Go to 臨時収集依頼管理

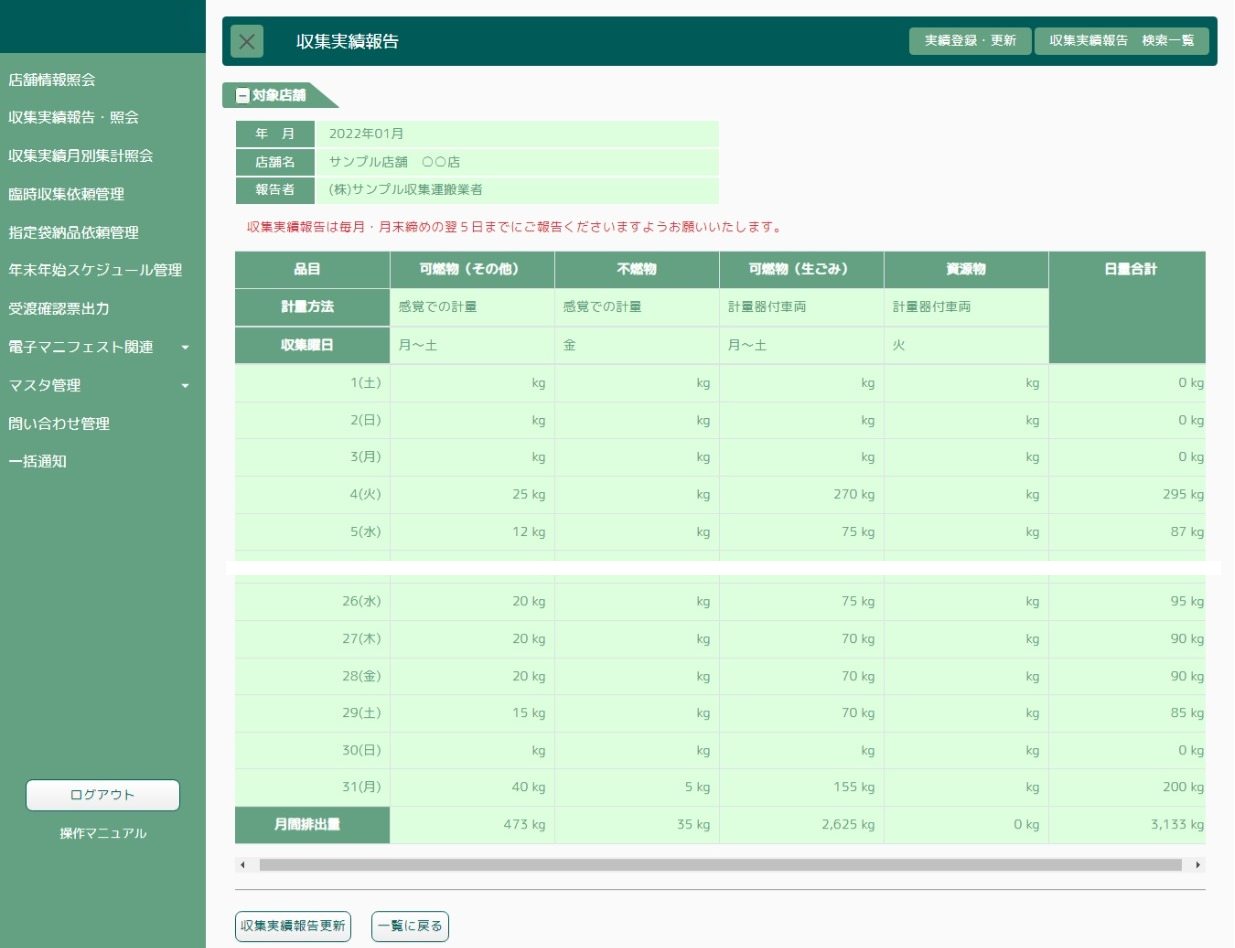[66, 194]
